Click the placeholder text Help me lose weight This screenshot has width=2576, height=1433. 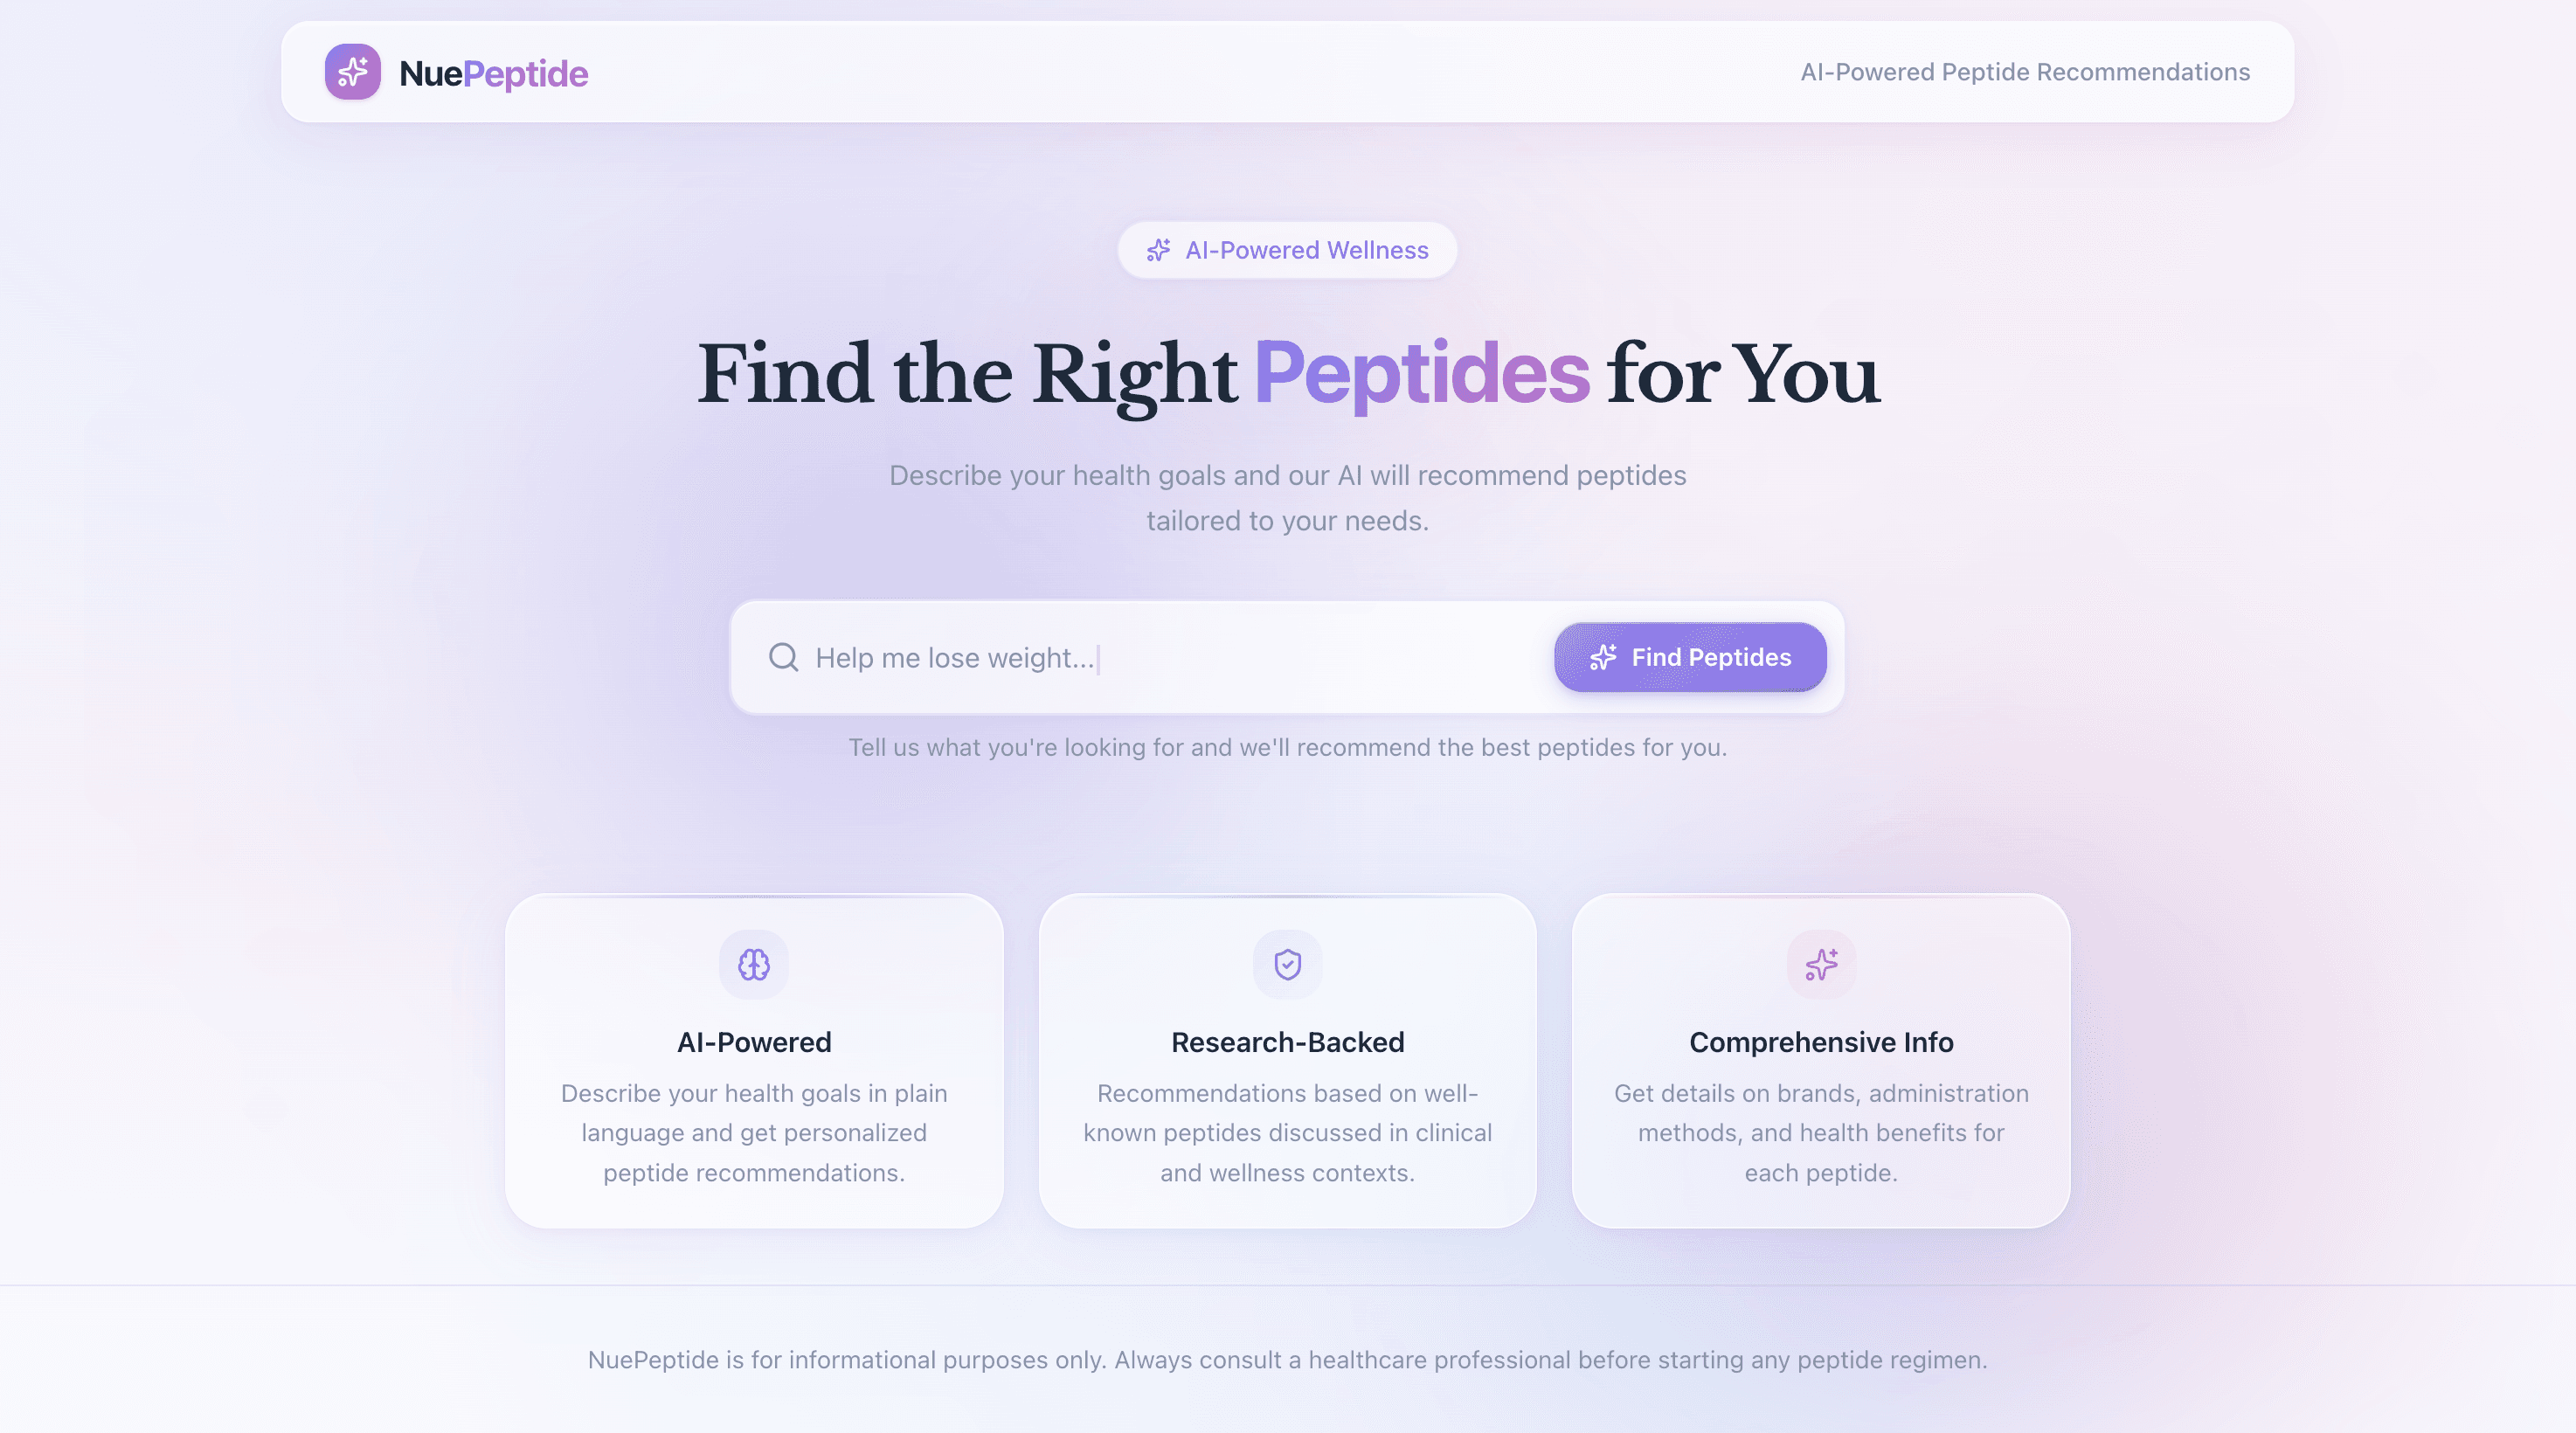point(955,657)
